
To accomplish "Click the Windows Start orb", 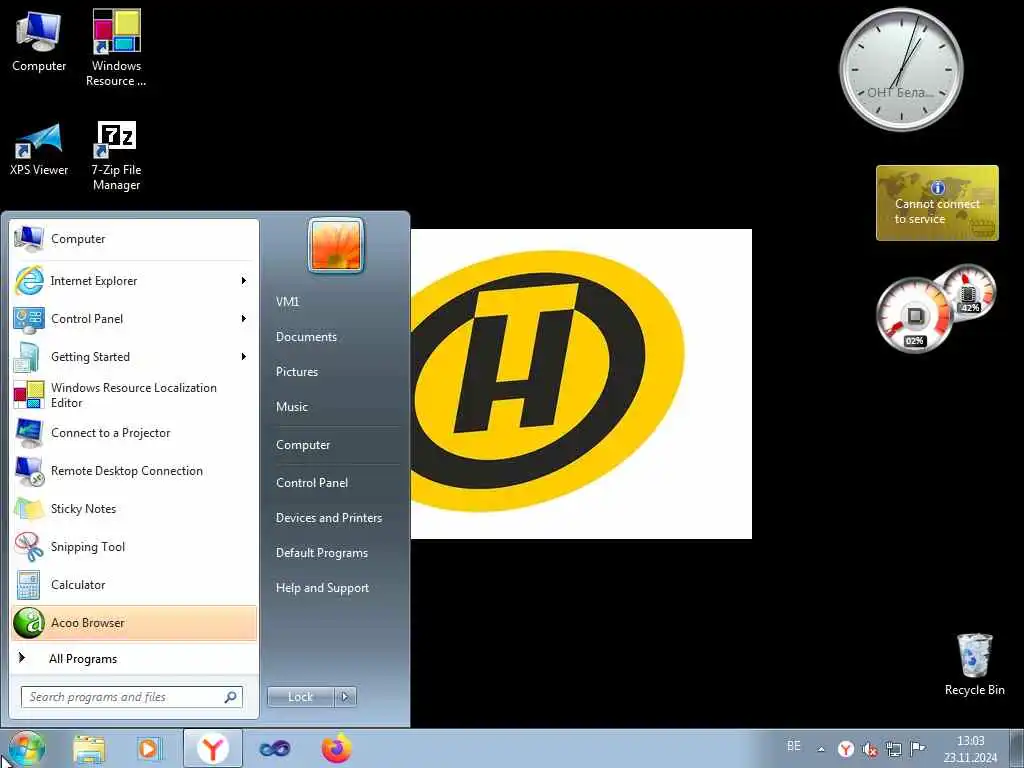I will pos(26,748).
